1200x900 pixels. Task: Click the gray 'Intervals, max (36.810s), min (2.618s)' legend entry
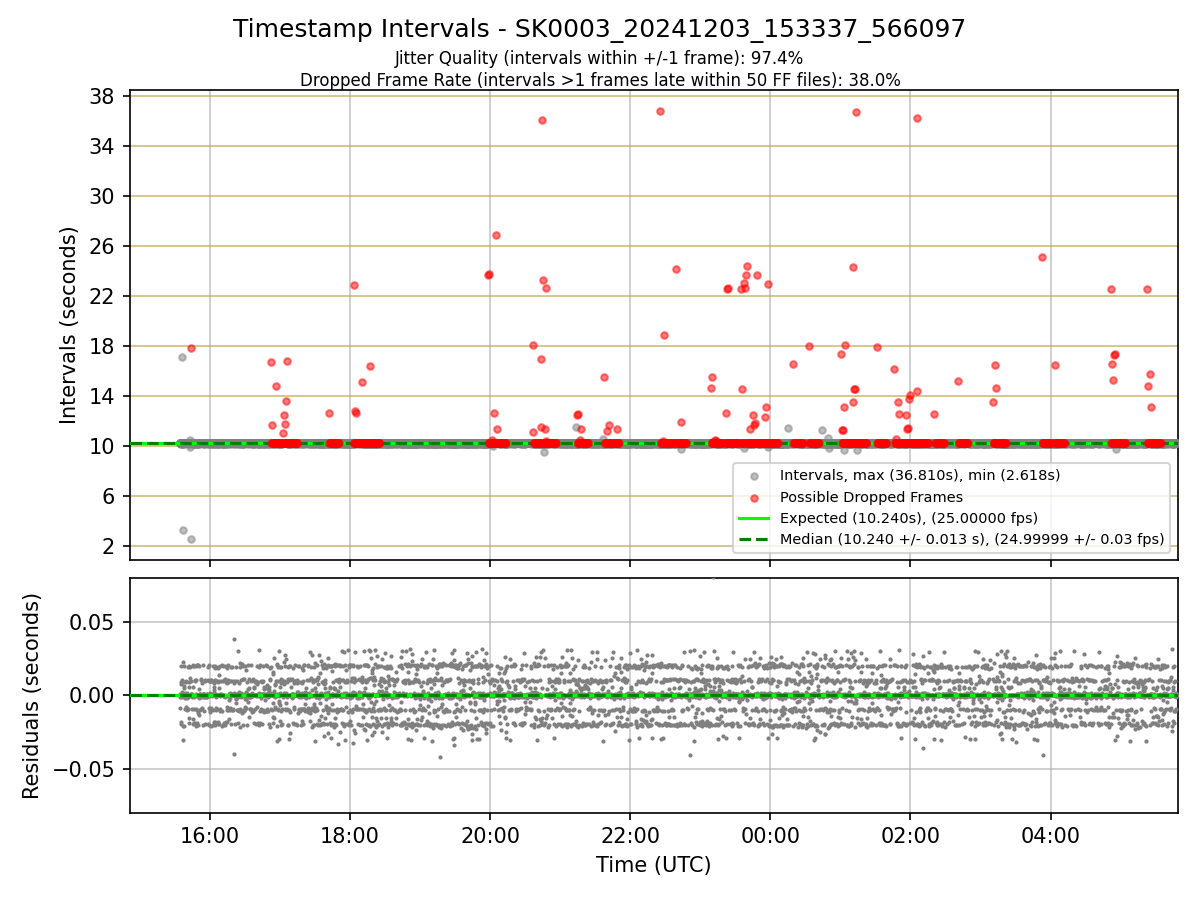click(920, 475)
